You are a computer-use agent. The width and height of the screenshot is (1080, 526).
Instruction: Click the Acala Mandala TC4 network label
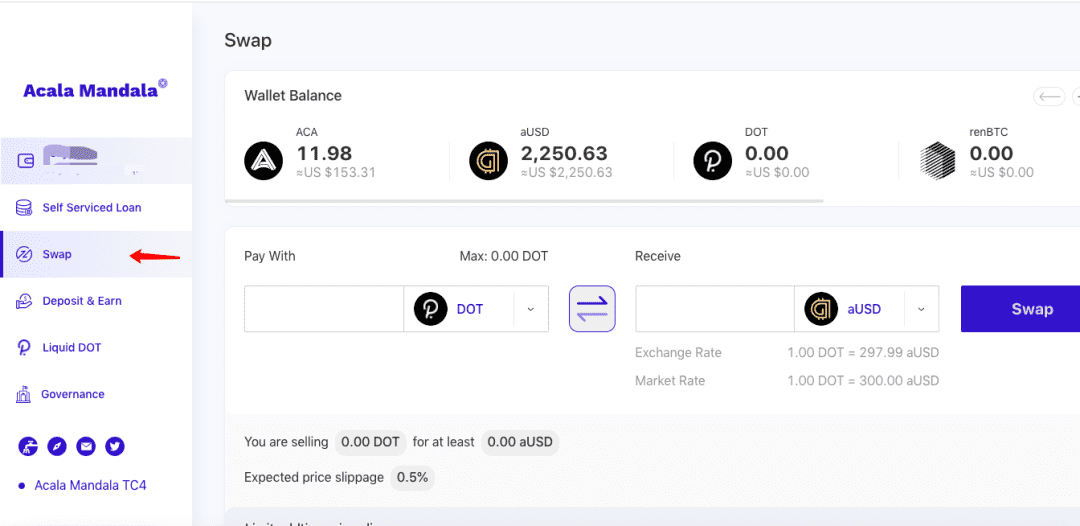click(x=90, y=485)
